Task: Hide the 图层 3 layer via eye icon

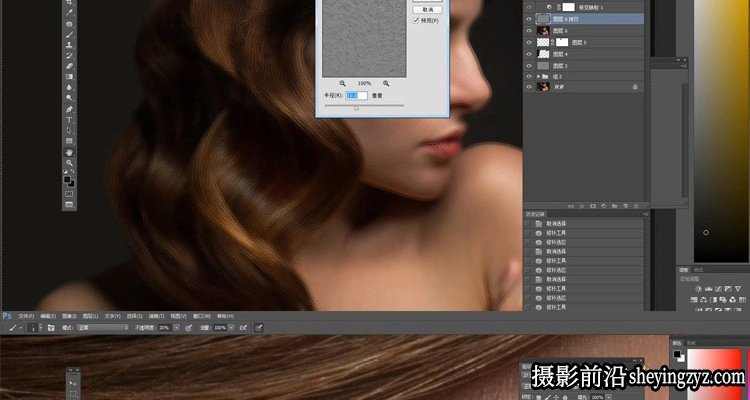Action: pyautogui.click(x=529, y=66)
